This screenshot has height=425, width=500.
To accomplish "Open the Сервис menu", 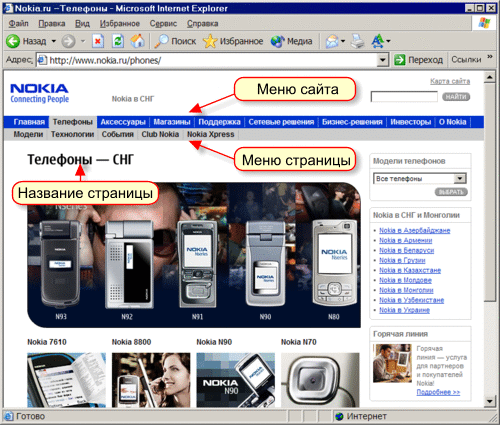I will pos(163,24).
